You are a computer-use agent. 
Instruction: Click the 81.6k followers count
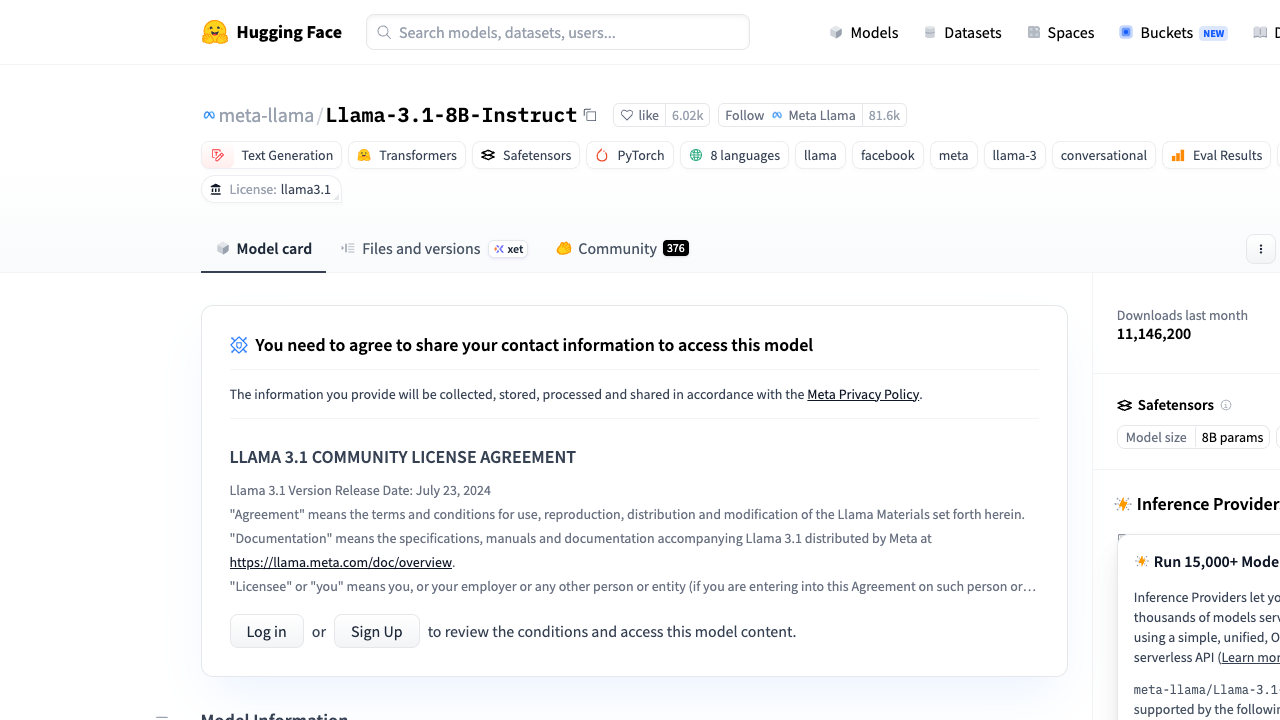point(885,115)
